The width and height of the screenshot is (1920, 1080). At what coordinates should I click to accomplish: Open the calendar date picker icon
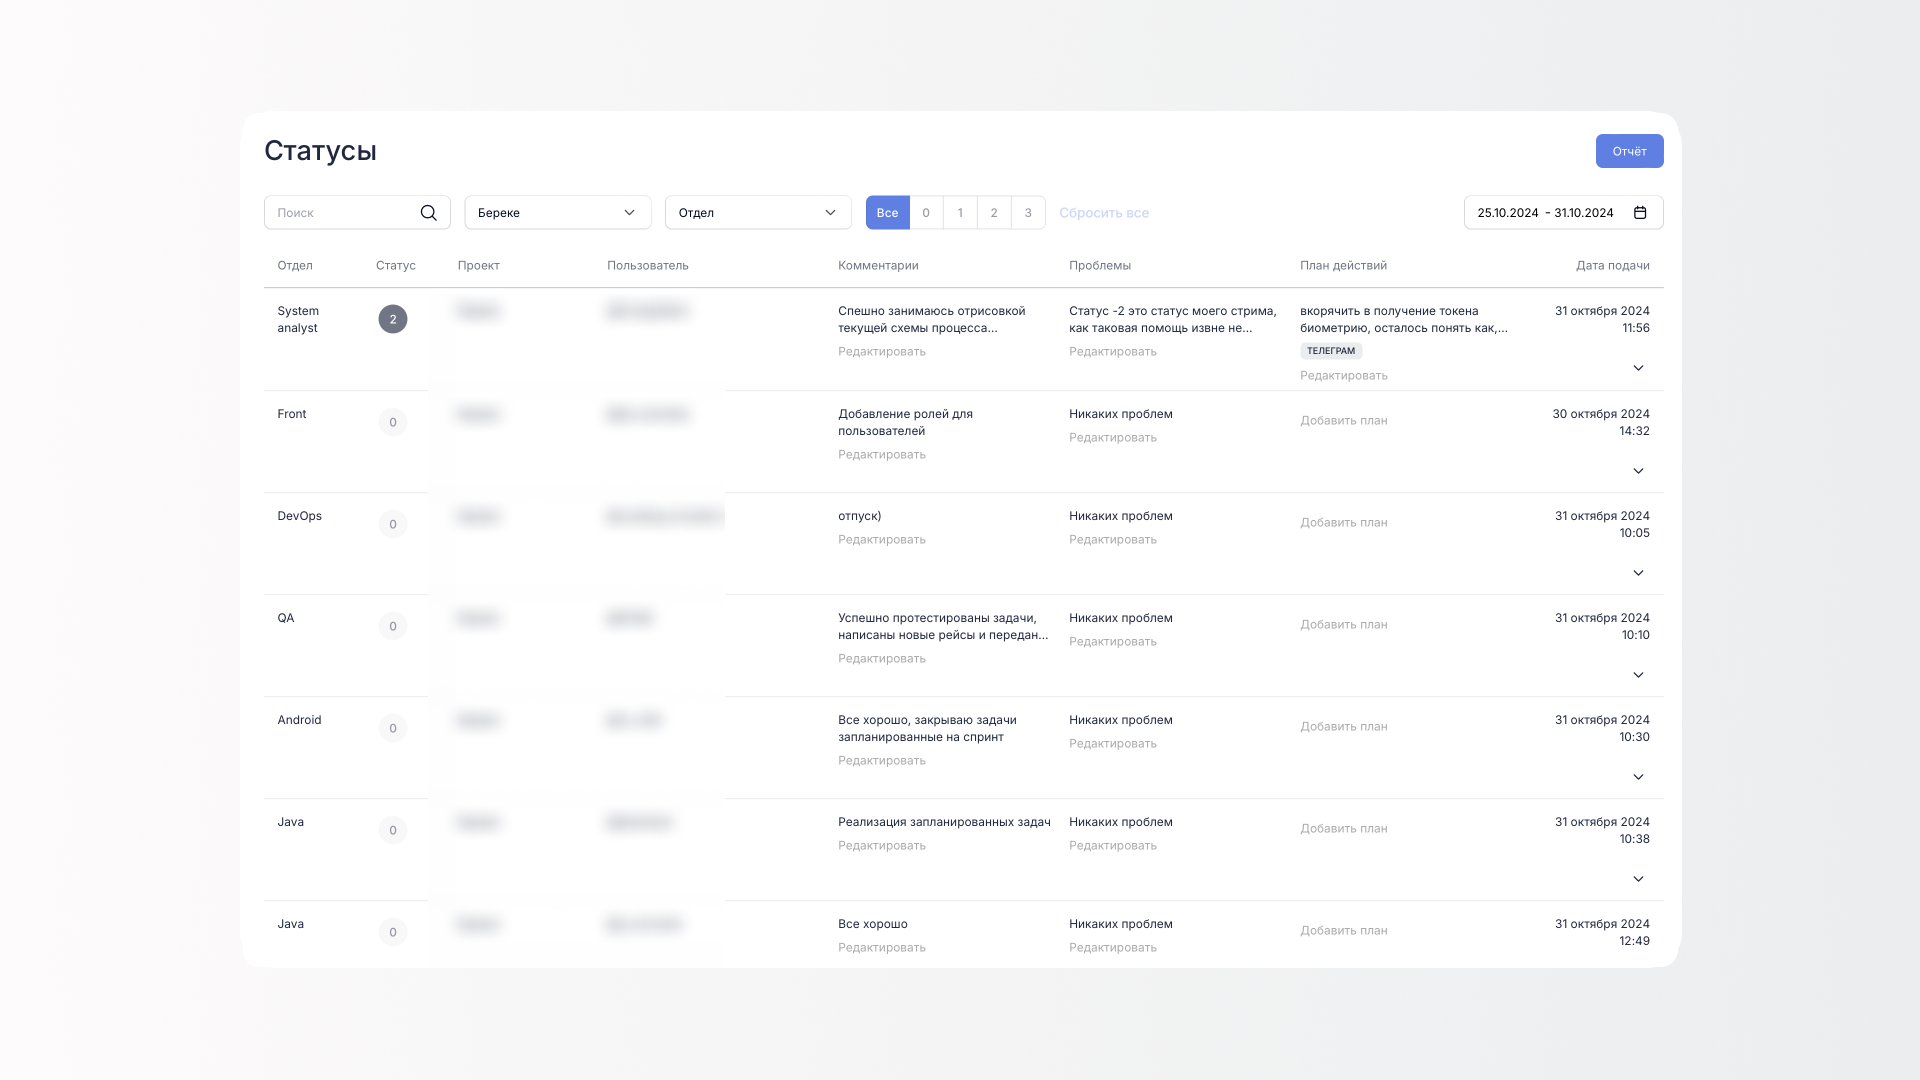coord(1640,213)
